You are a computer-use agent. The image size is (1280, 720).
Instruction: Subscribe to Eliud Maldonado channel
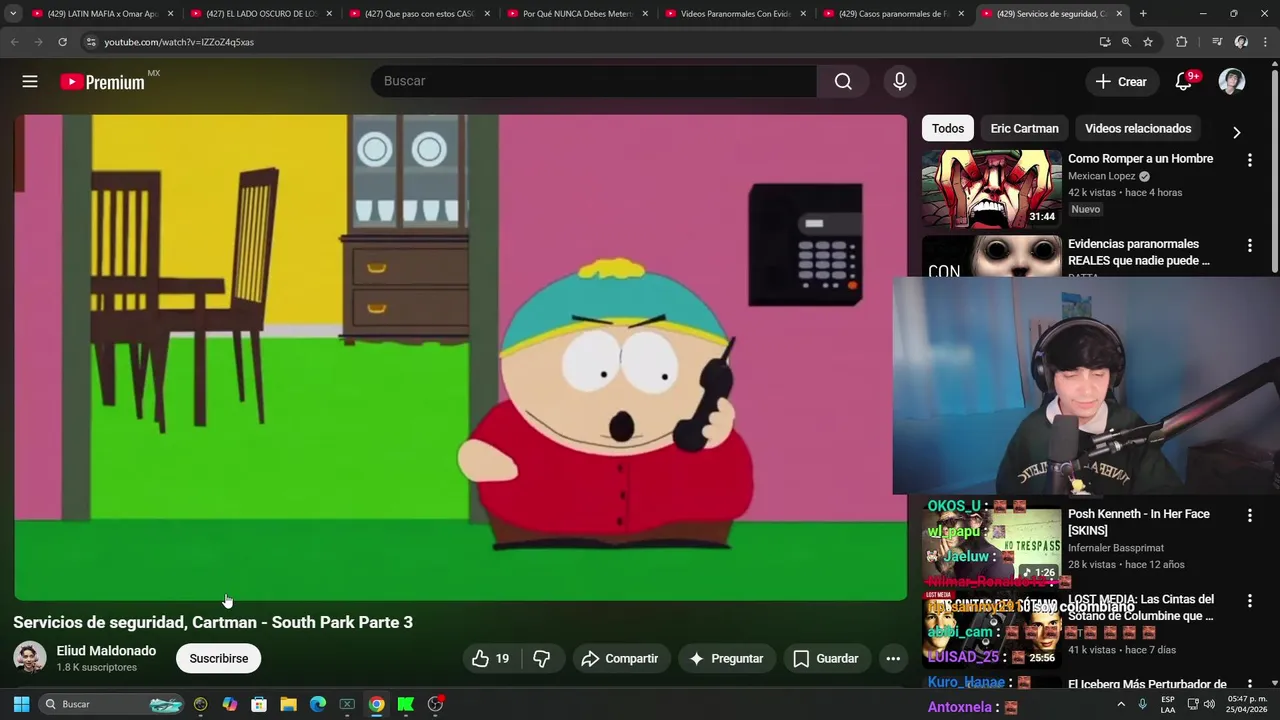pos(219,658)
